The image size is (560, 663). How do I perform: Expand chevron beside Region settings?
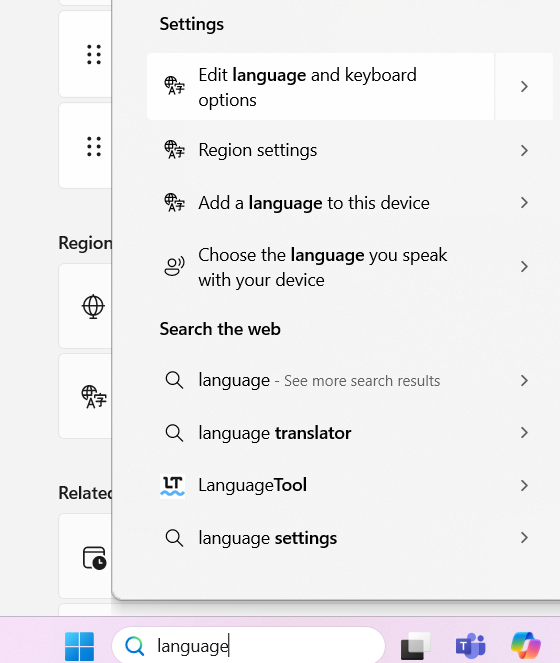(x=524, y=150)
